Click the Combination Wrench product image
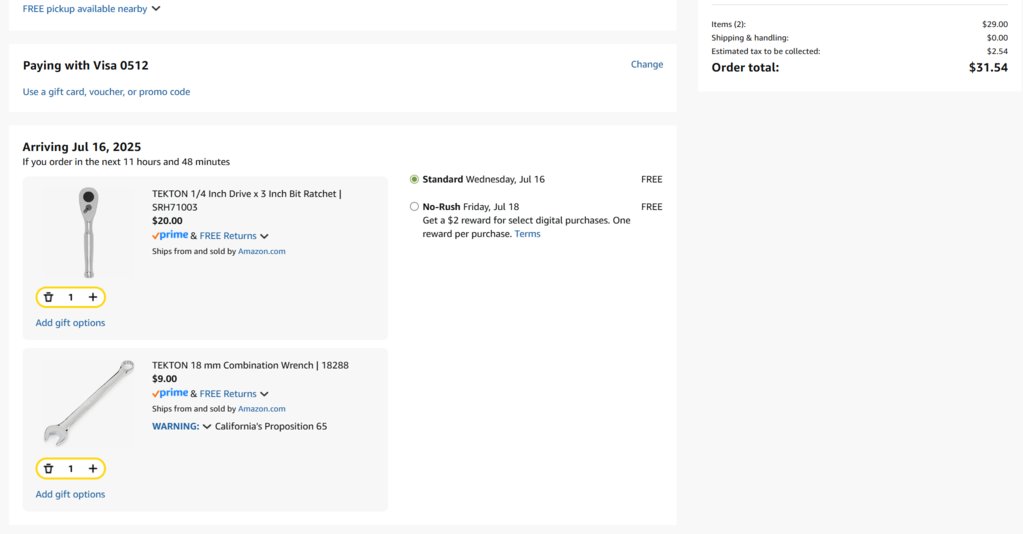The width and height of the screenshot is (1023, 534). click(89, 403)
